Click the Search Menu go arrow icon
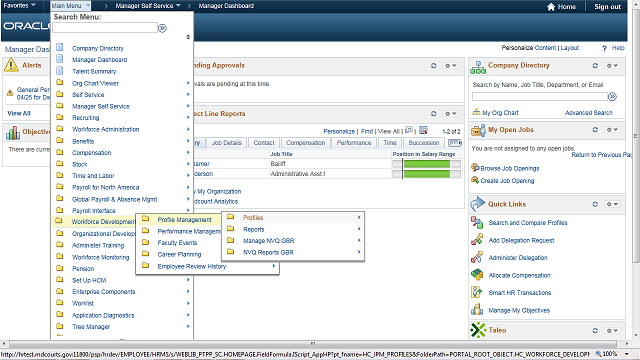Image resolution: width=640 pixels, height=360 pixels. point(162,28)
